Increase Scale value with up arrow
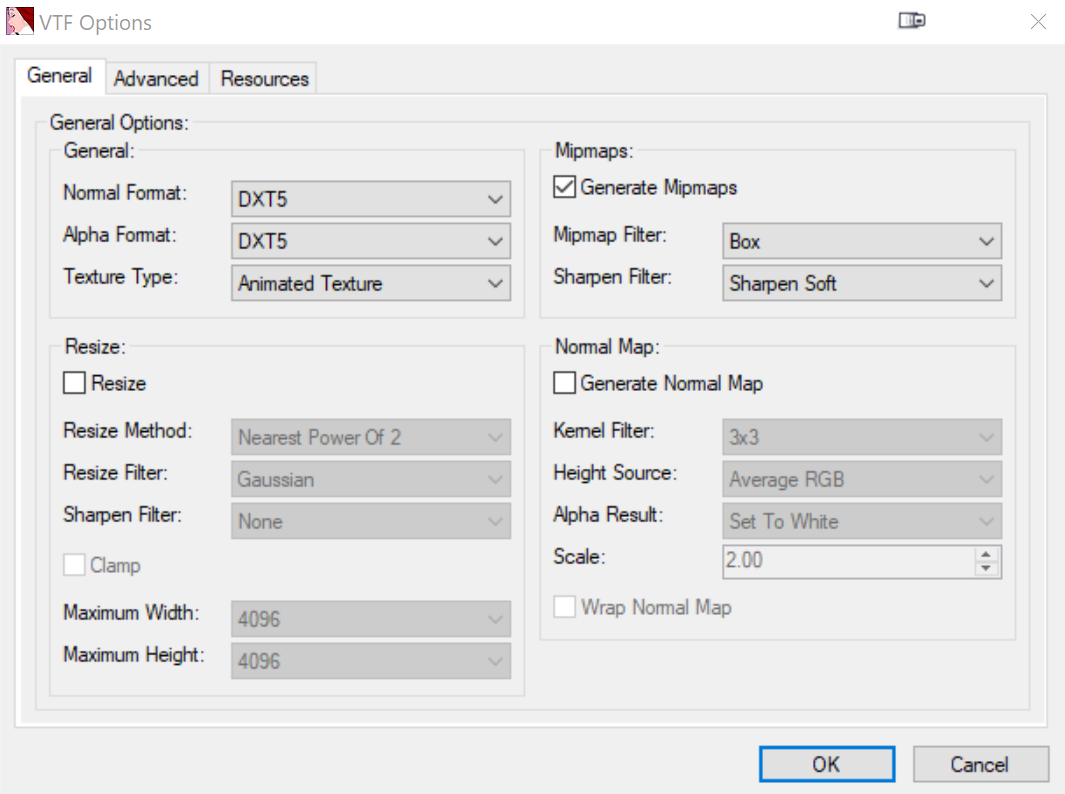 pyautogui.click(x=987, y=554)
